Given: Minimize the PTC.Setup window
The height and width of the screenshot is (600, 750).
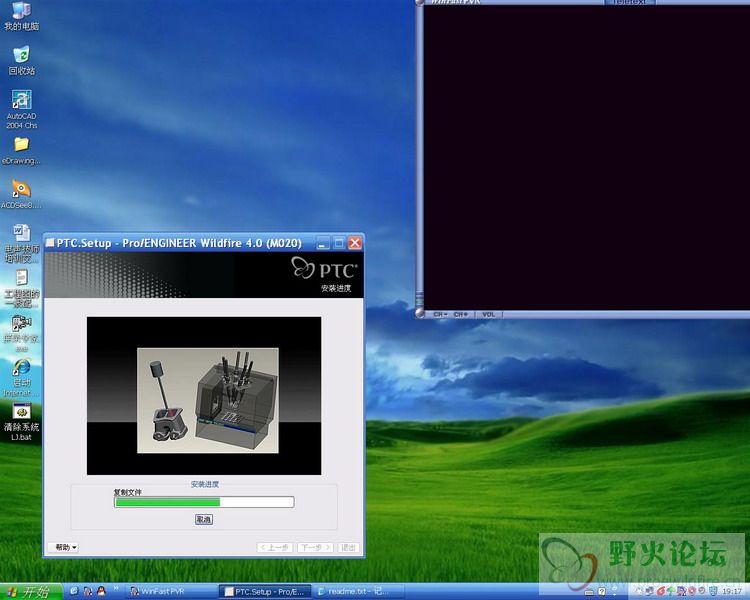Looking at the screenshot, I should (x=323, y=243).
